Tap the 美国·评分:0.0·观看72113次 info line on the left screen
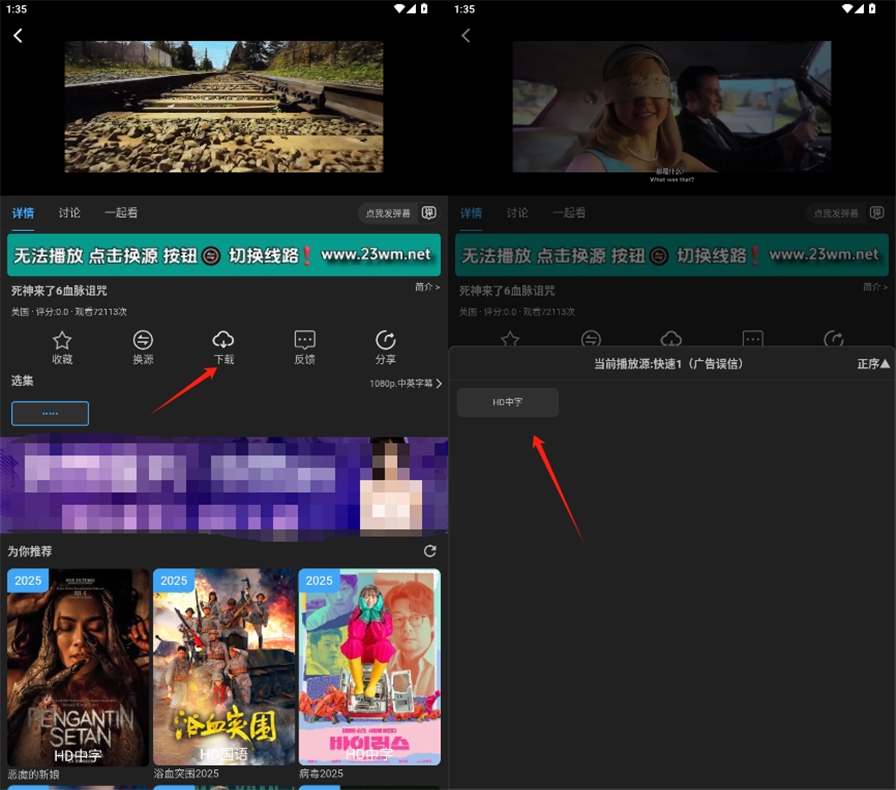Screen dimensions: 896x790 (x=69, y=312)
